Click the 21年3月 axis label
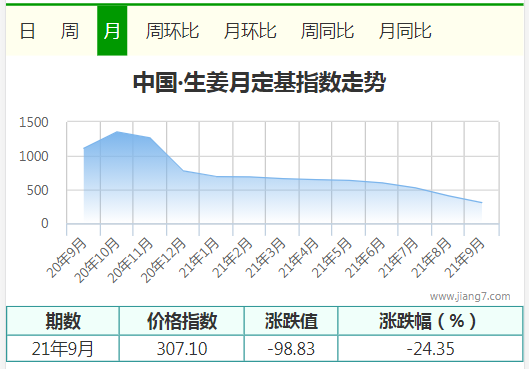The height and width of the screenshot is (369, 529). [266, 258]
